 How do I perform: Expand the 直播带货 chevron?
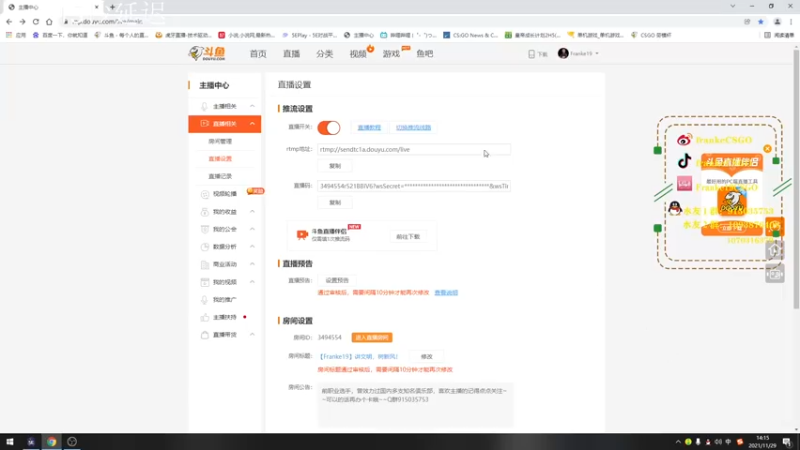252,334
